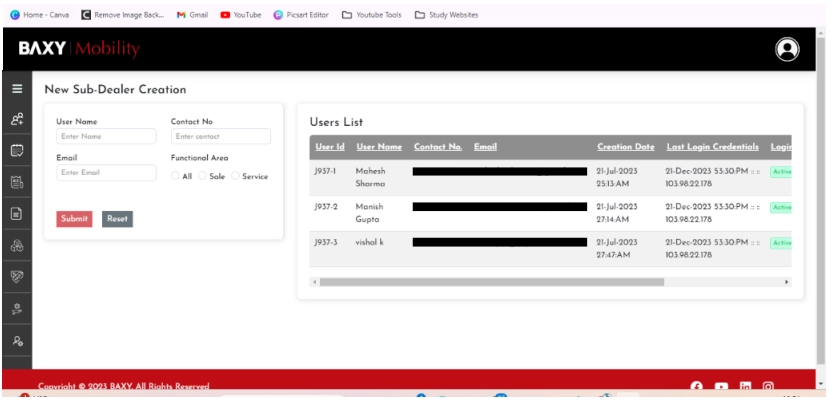Sort by Last Login Credentials column header
Image resolution: width=833 pixels, height=400 pixels.
click(713, 147)
